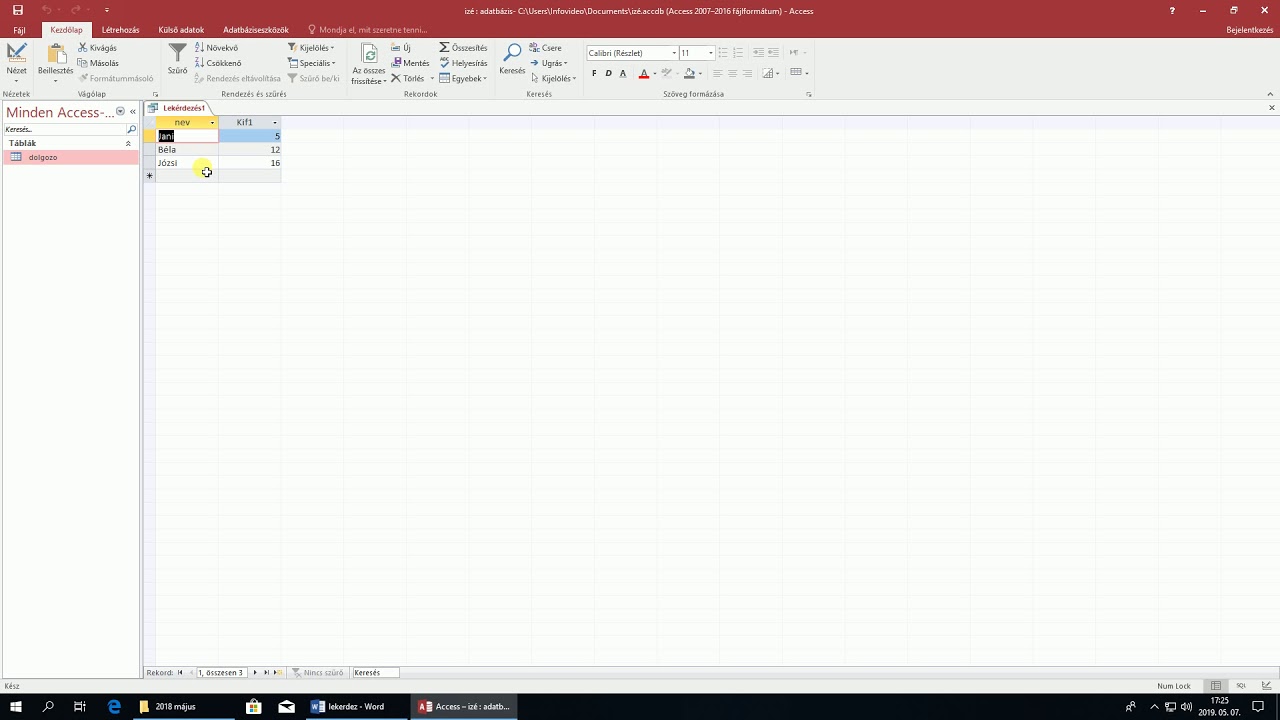
Task: Collapse the Táblák group
Action: pyautogui.click(x=128, y=144)
